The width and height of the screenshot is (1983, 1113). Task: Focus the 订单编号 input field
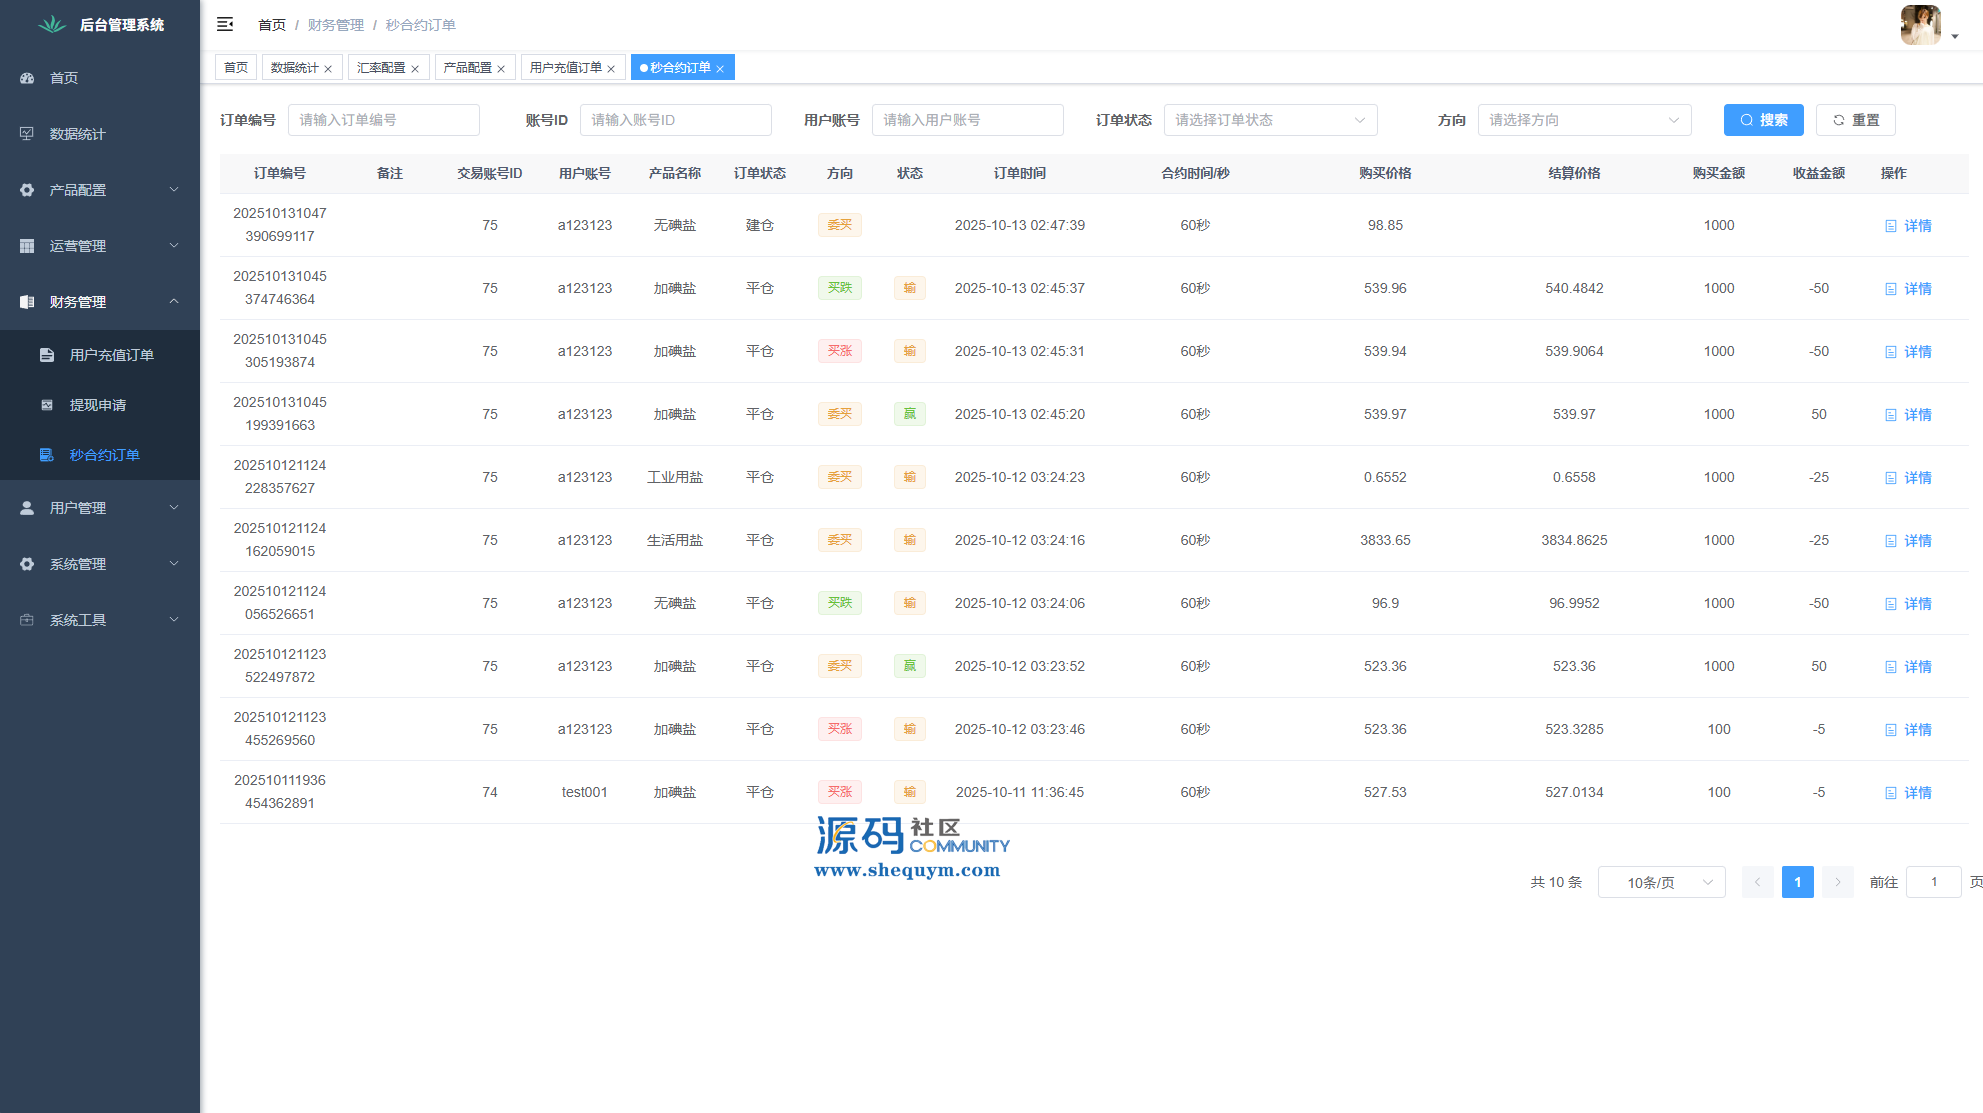[x=383, y=120]
